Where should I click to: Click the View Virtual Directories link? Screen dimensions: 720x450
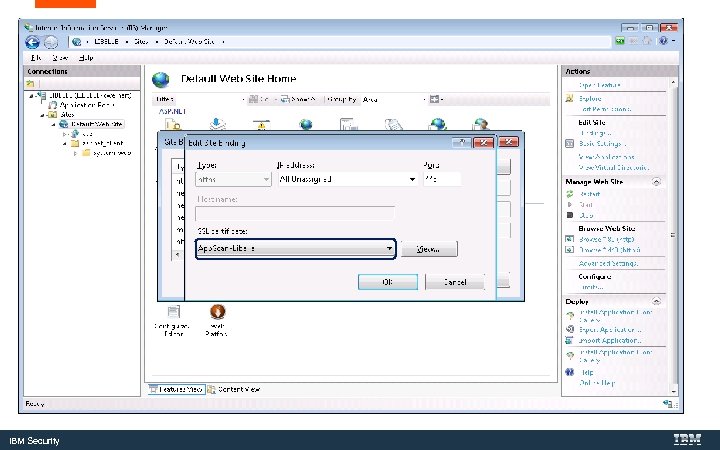tap(614, 168)
